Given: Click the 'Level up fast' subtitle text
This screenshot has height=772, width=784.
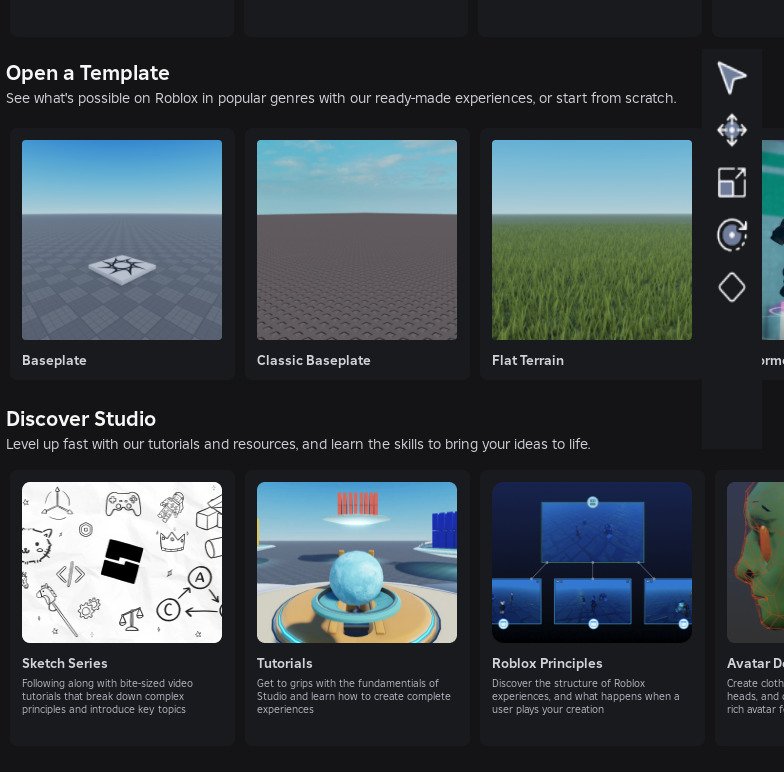Looking at the screenshot, I should [298, 444].
